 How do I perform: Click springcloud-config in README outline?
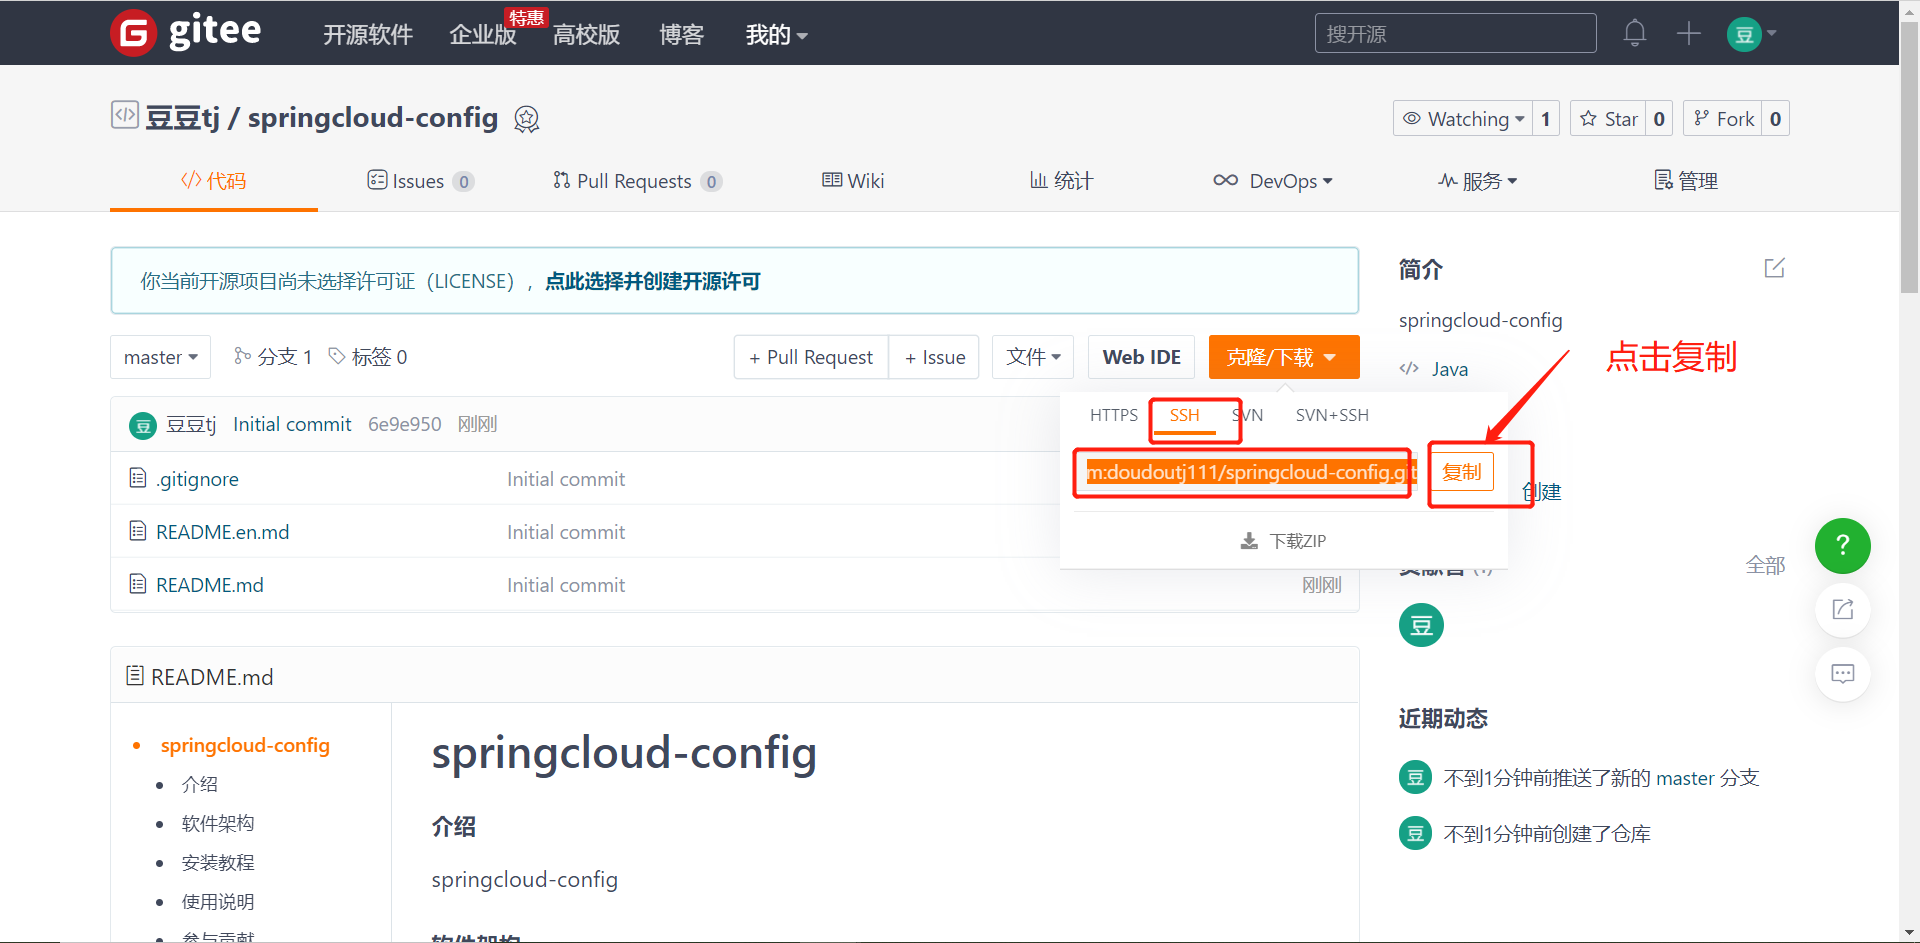coord(245,745)
